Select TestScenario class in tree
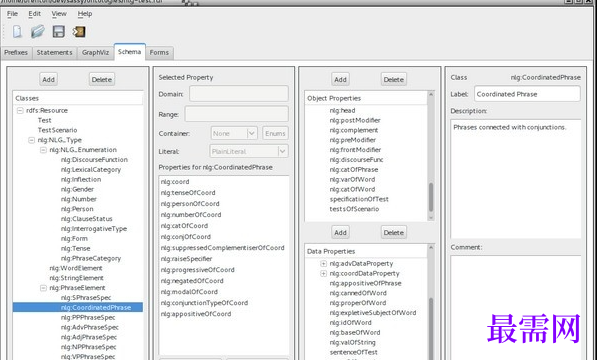This screenshot has width=599, height=360. (x=57, y=130)
